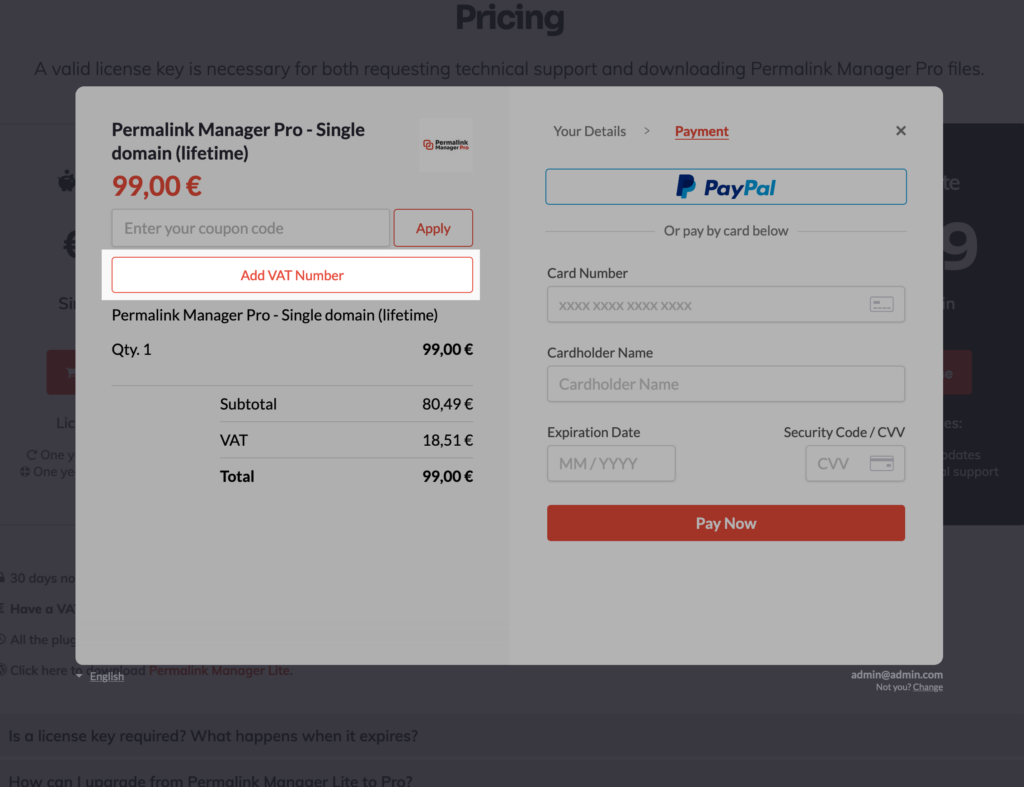Focus the CVV security code field
Screen dimensions: 1024x787
point(855,464)
